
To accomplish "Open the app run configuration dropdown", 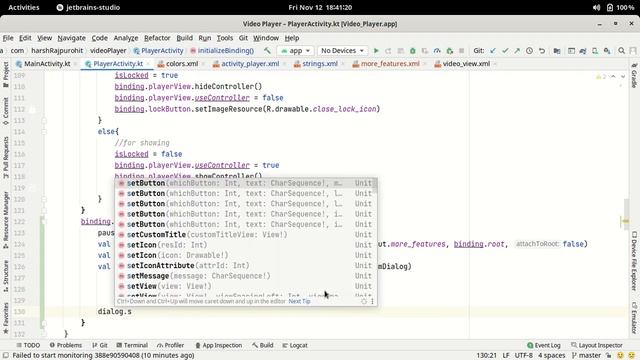I will (296, 51).
